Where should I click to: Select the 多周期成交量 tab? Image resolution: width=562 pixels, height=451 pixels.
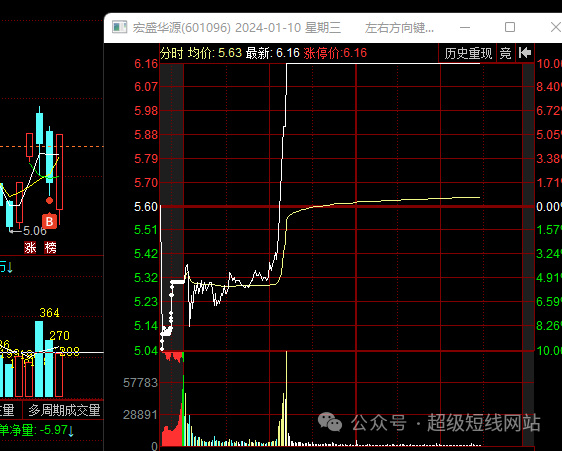[64, 410]
